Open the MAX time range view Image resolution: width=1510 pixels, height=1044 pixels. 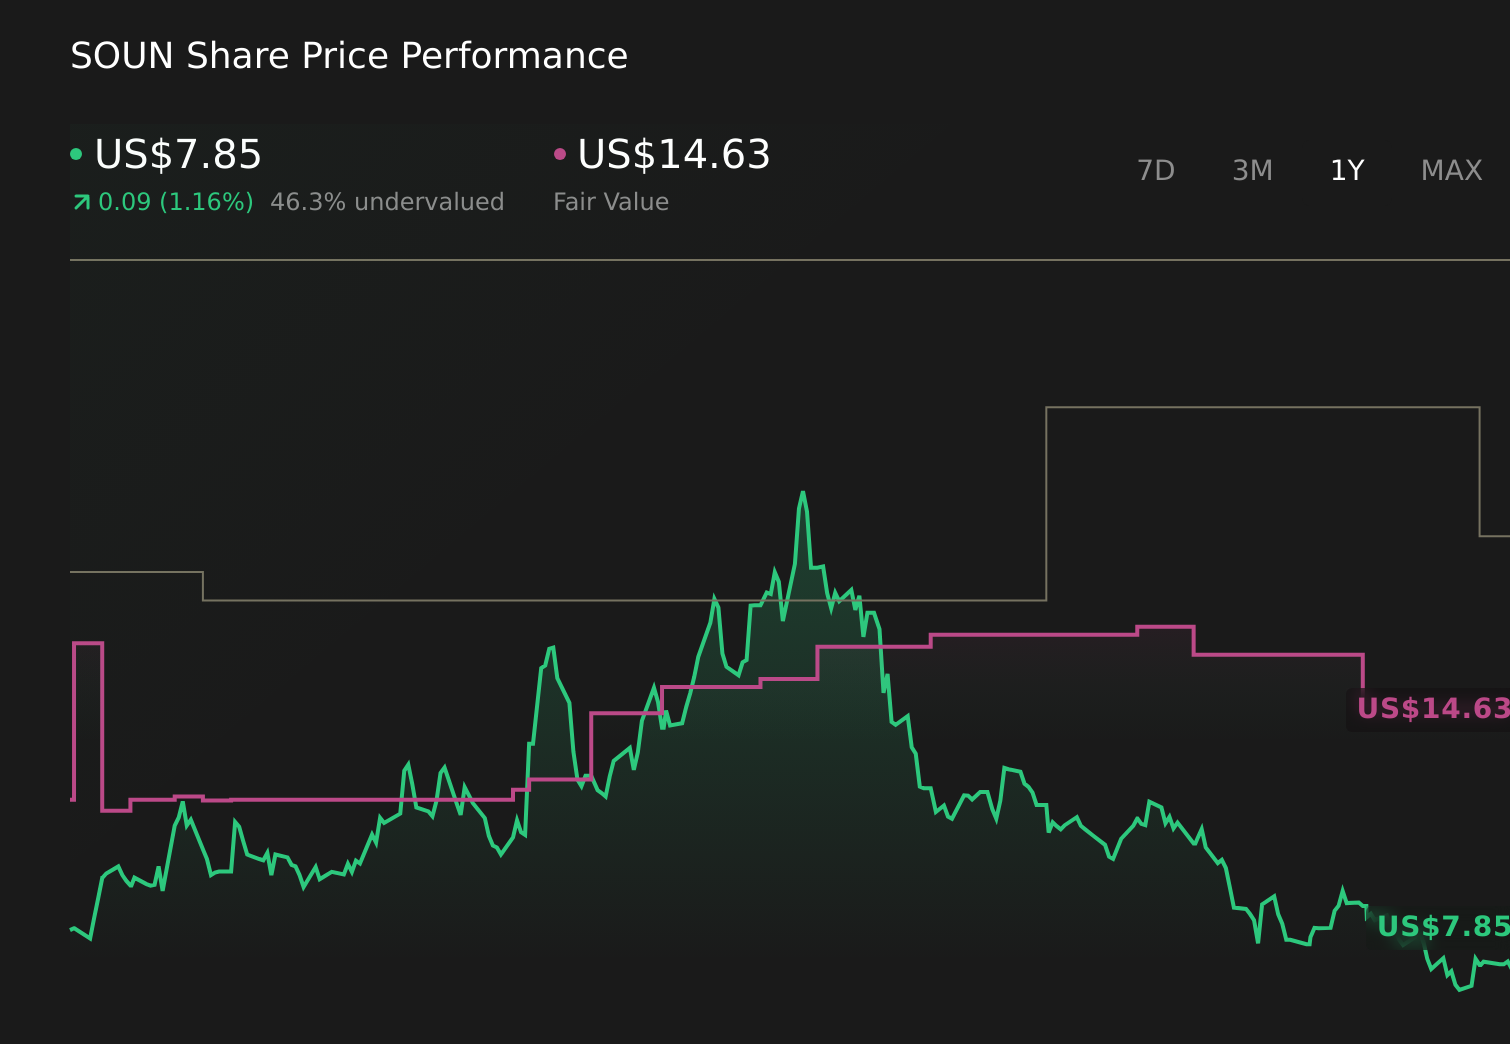(x=1450, y=170)
